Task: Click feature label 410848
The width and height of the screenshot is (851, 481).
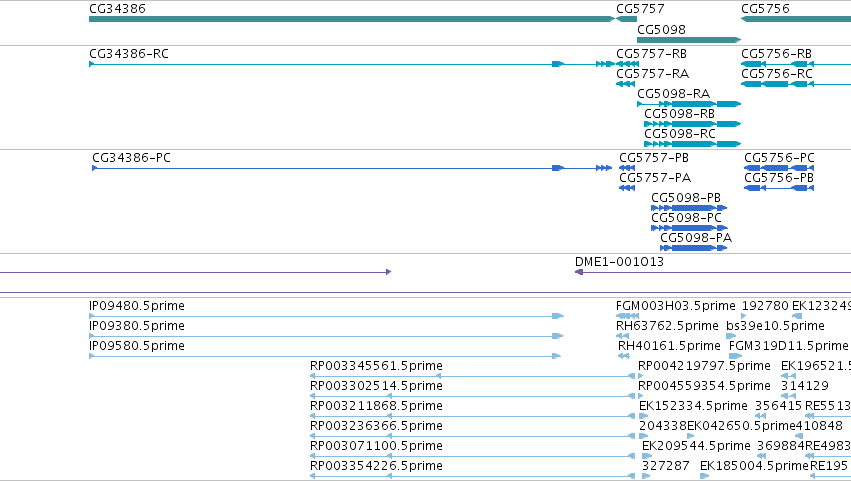Action: point(819,426)
